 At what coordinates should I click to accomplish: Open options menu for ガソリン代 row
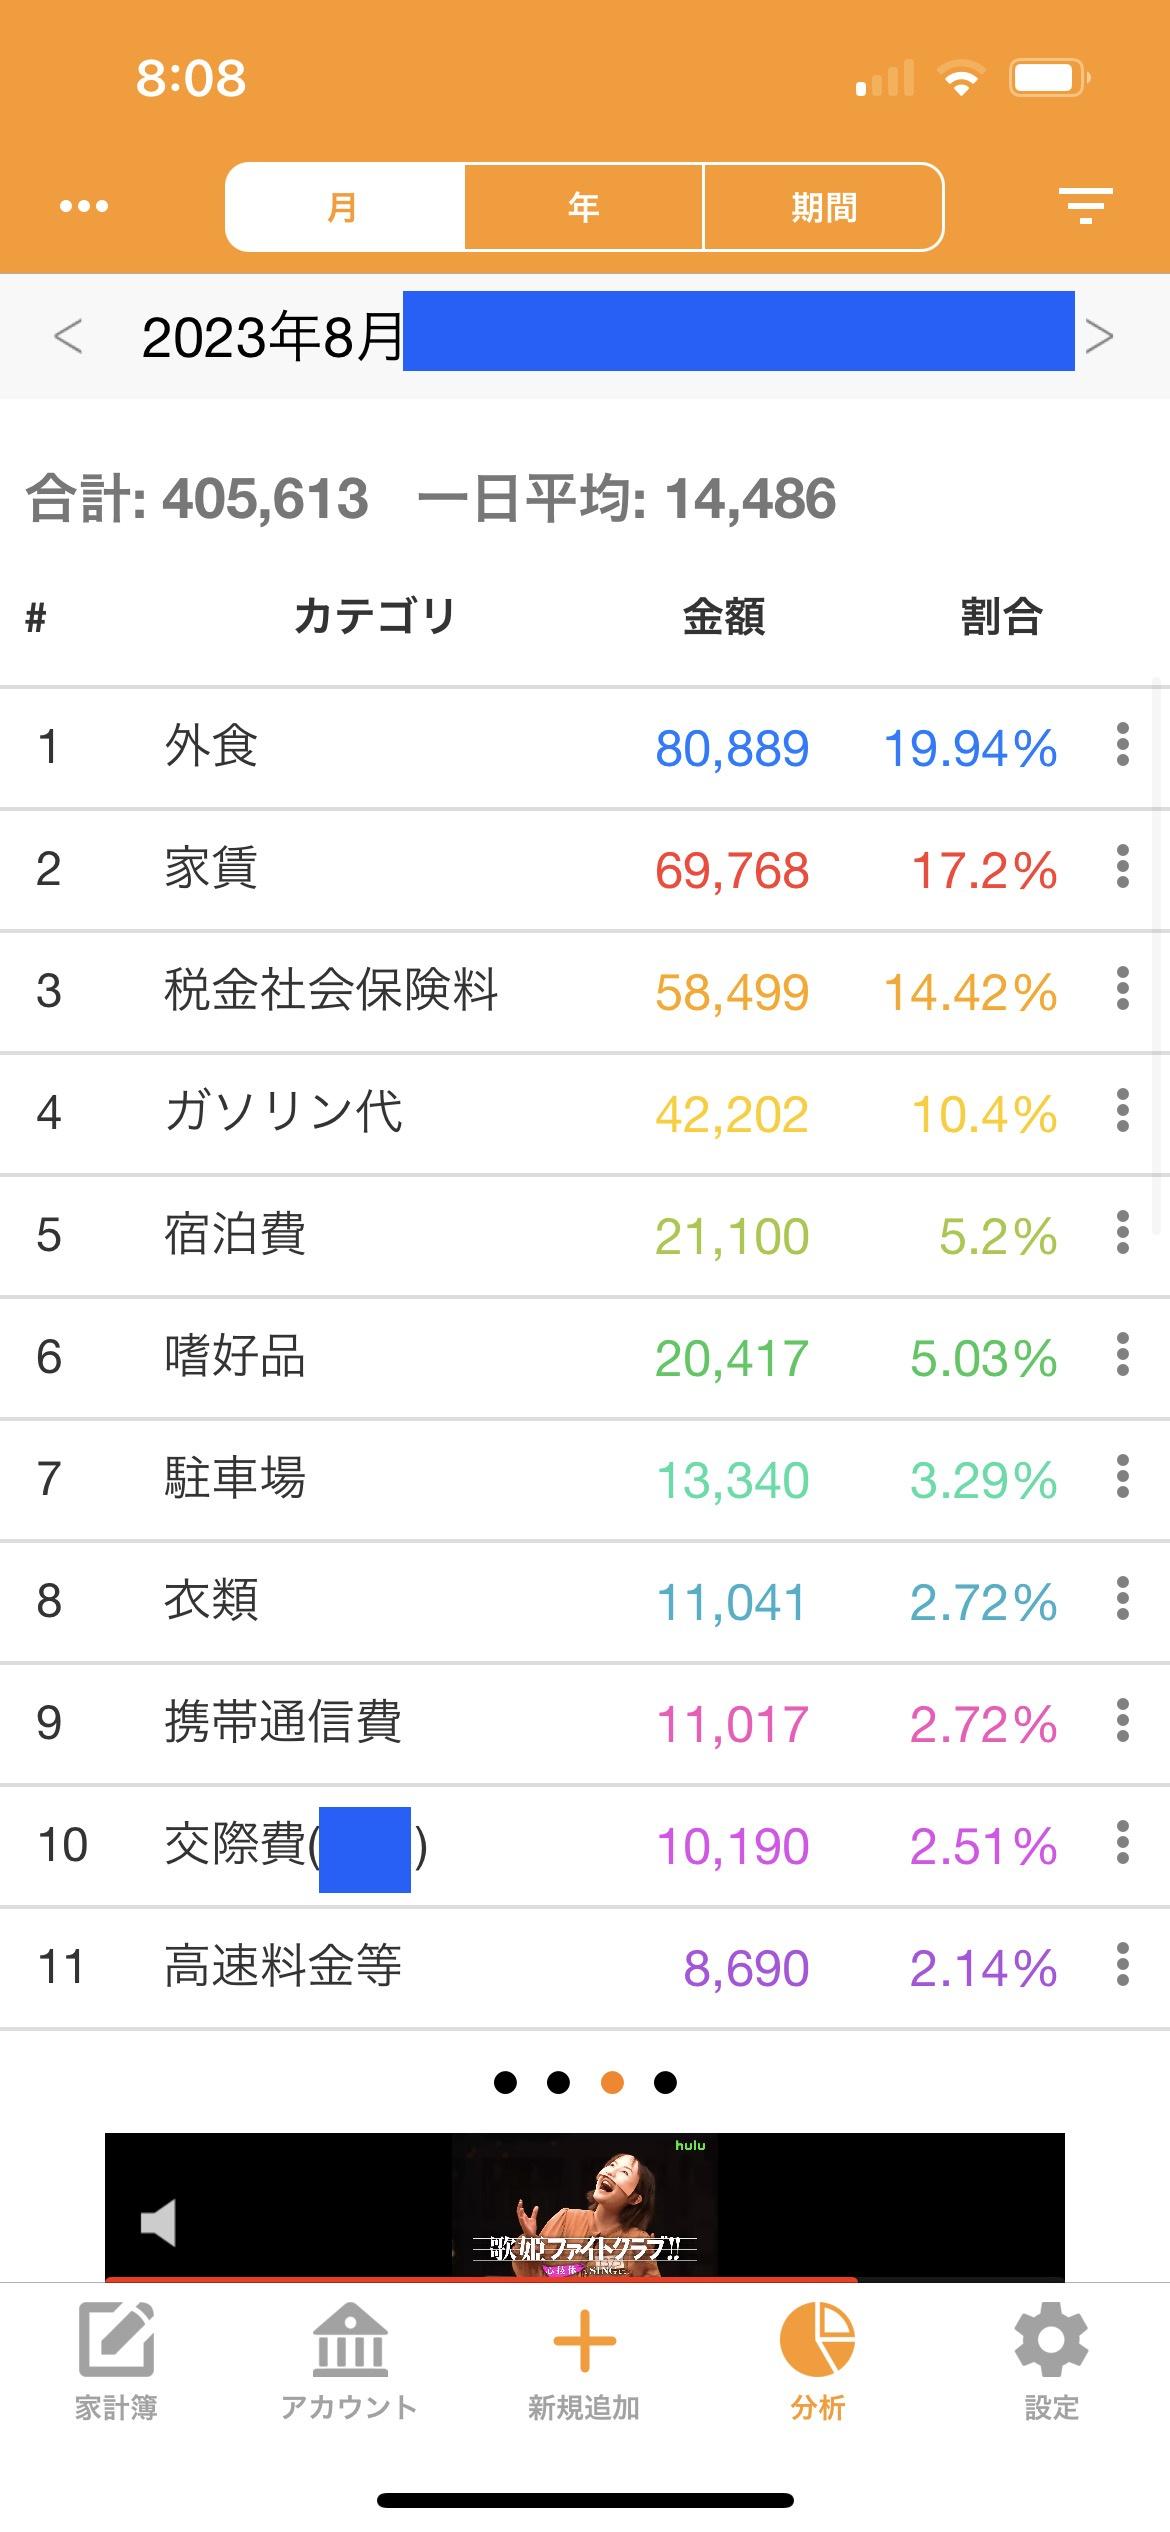point(1123,1111)
